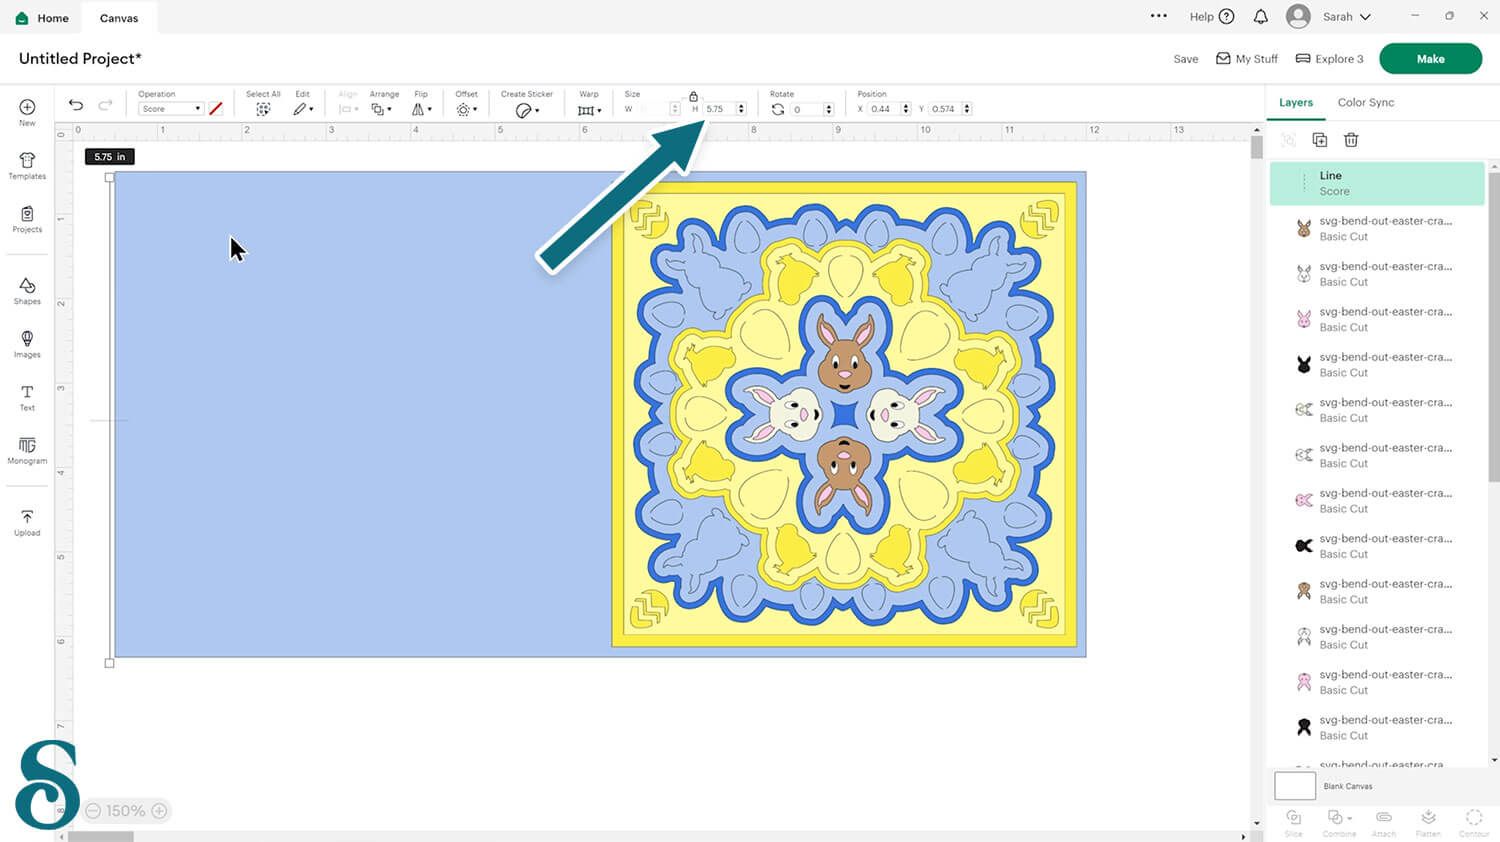Start a new project with the New icon
Image resolution: width=1500 pixels, height=842 pixels.
click(x=27, y=112)
